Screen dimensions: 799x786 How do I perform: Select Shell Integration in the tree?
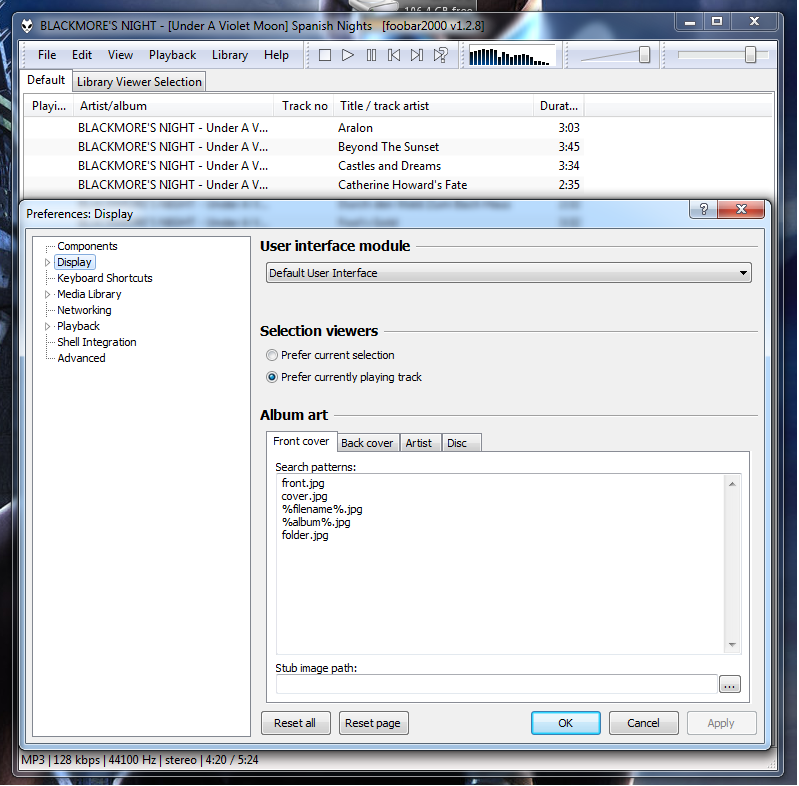97,342
